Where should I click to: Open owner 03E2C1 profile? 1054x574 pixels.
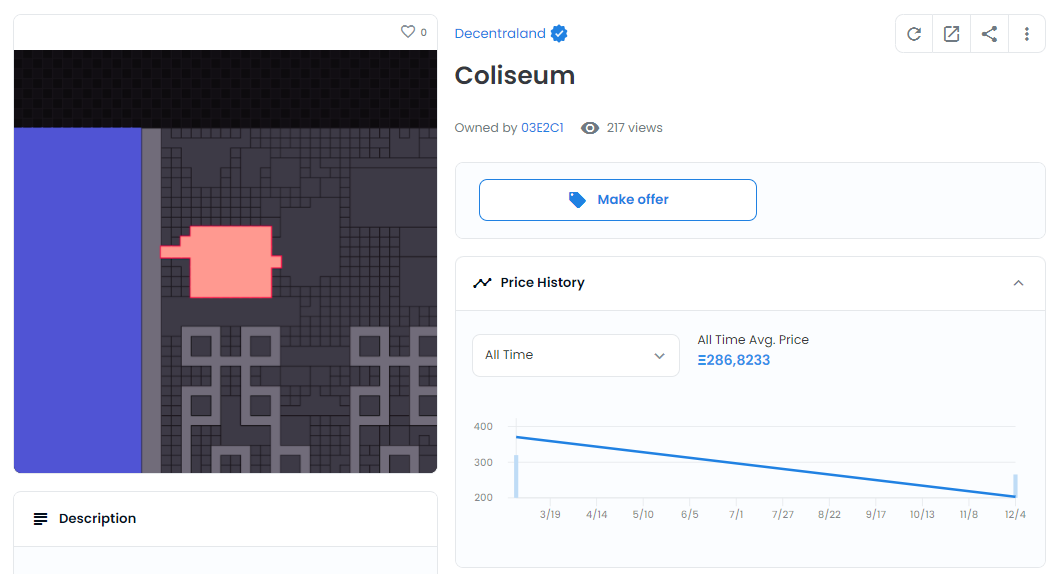tap(542, 128)
